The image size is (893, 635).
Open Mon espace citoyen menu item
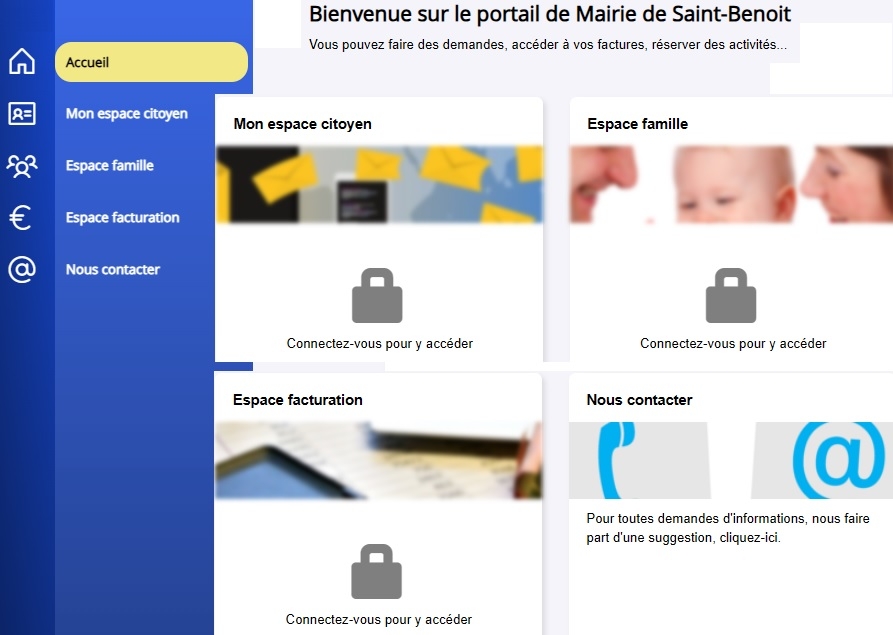click(x=126, y=114)
